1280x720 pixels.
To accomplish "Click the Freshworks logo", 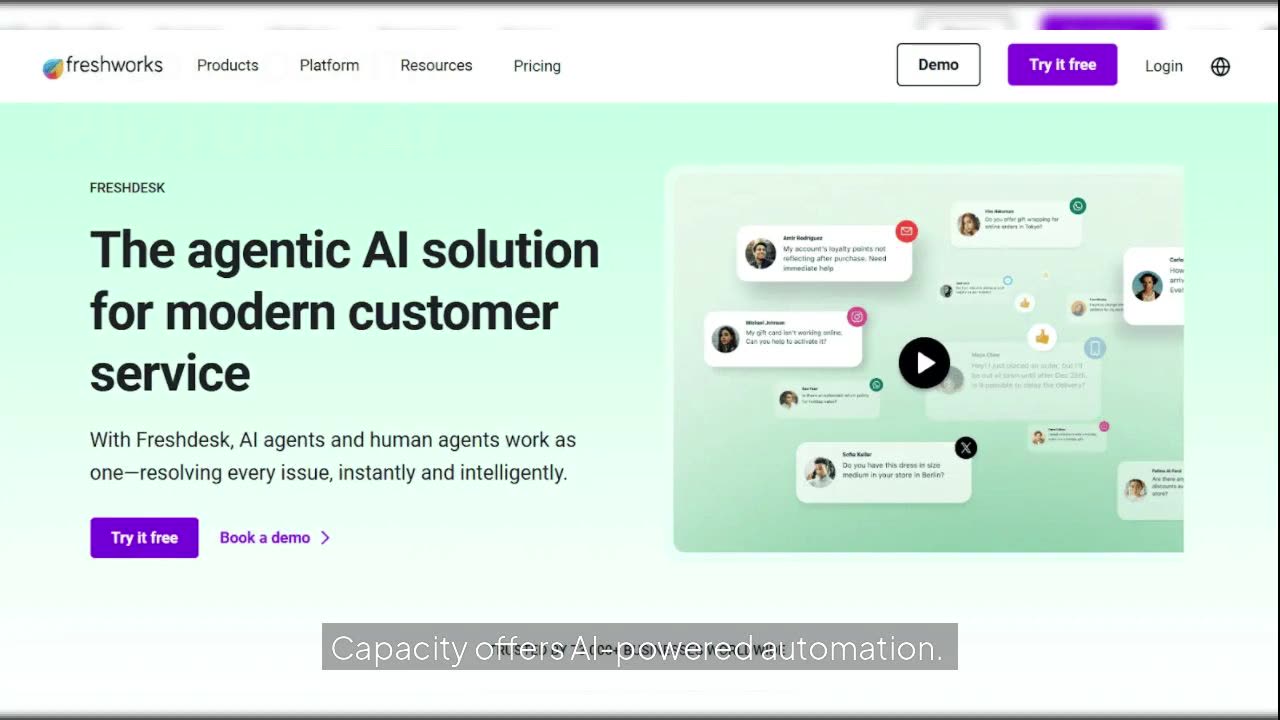I will [102, 66].
